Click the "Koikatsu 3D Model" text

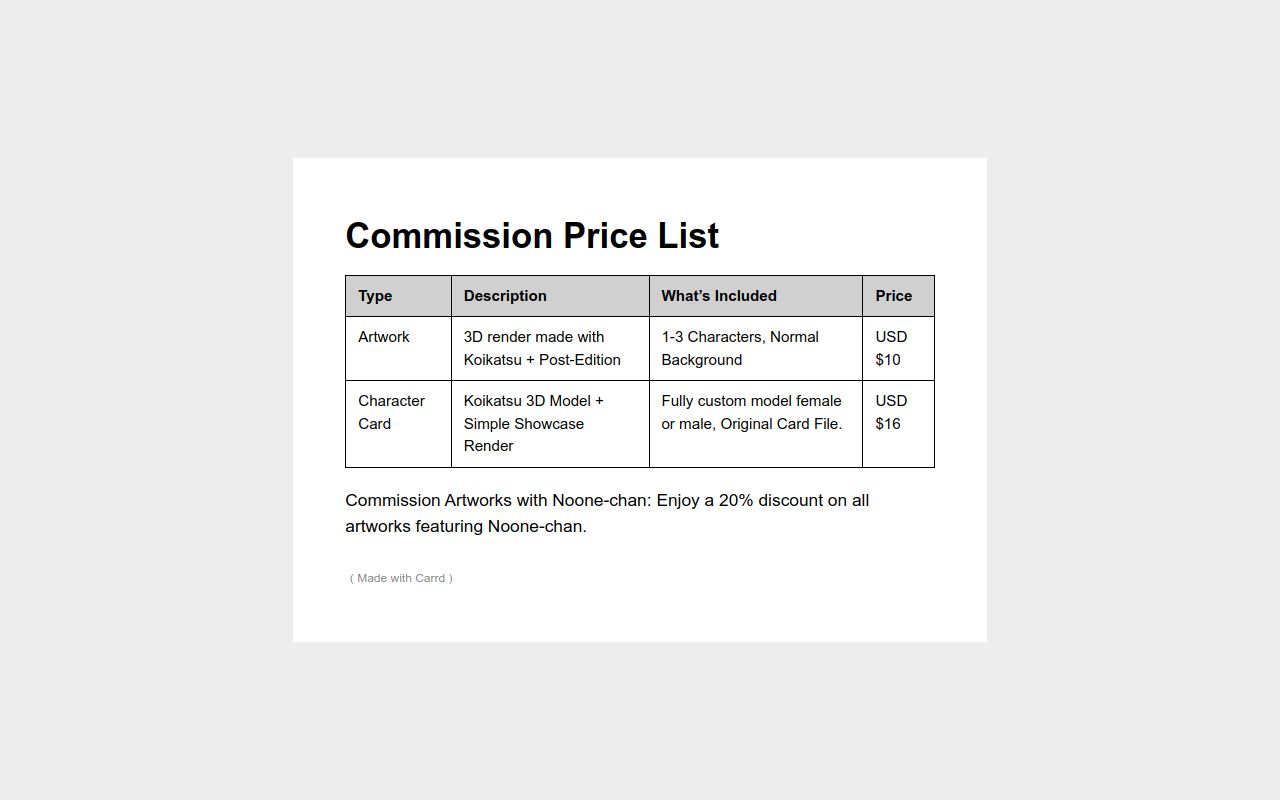click(x=528, y=401)
